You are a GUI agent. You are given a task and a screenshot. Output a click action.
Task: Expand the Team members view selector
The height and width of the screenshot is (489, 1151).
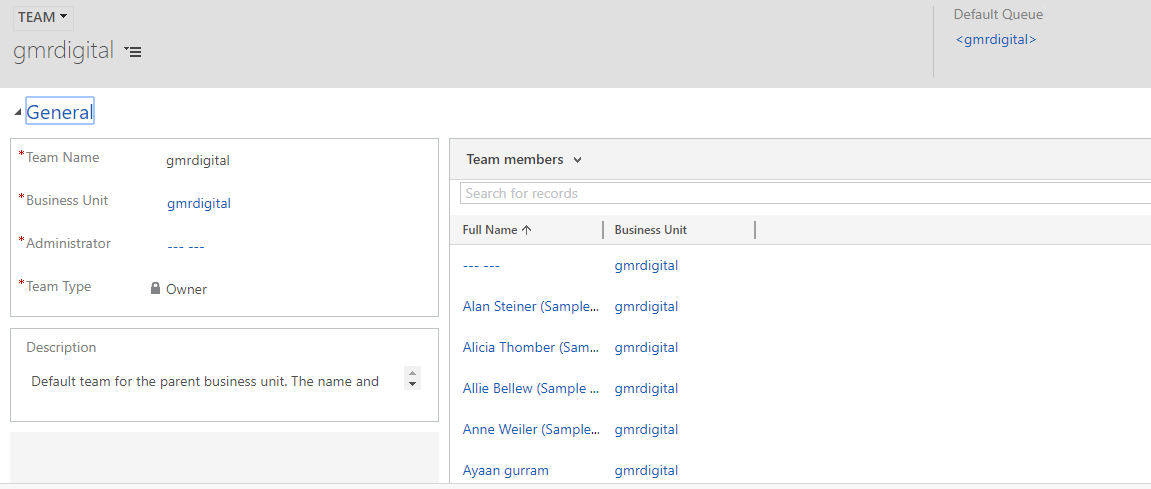tap(578, 160)
